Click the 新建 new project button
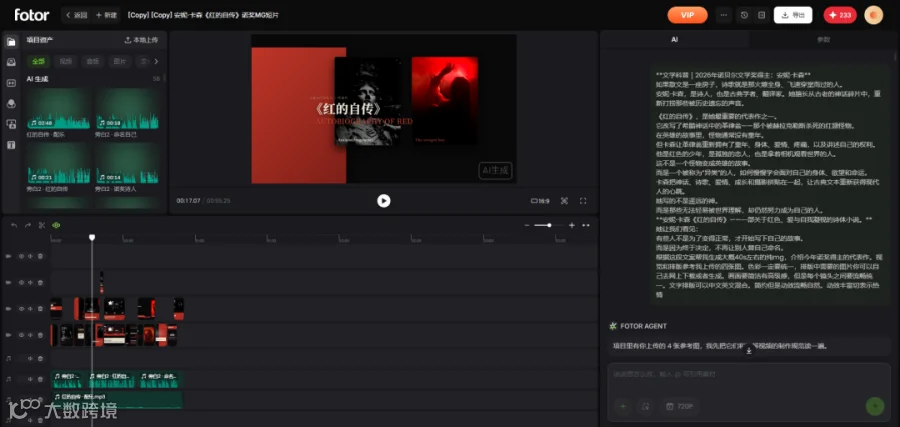The width and height of the screenshot is (900, 427). tap(106, 15)
